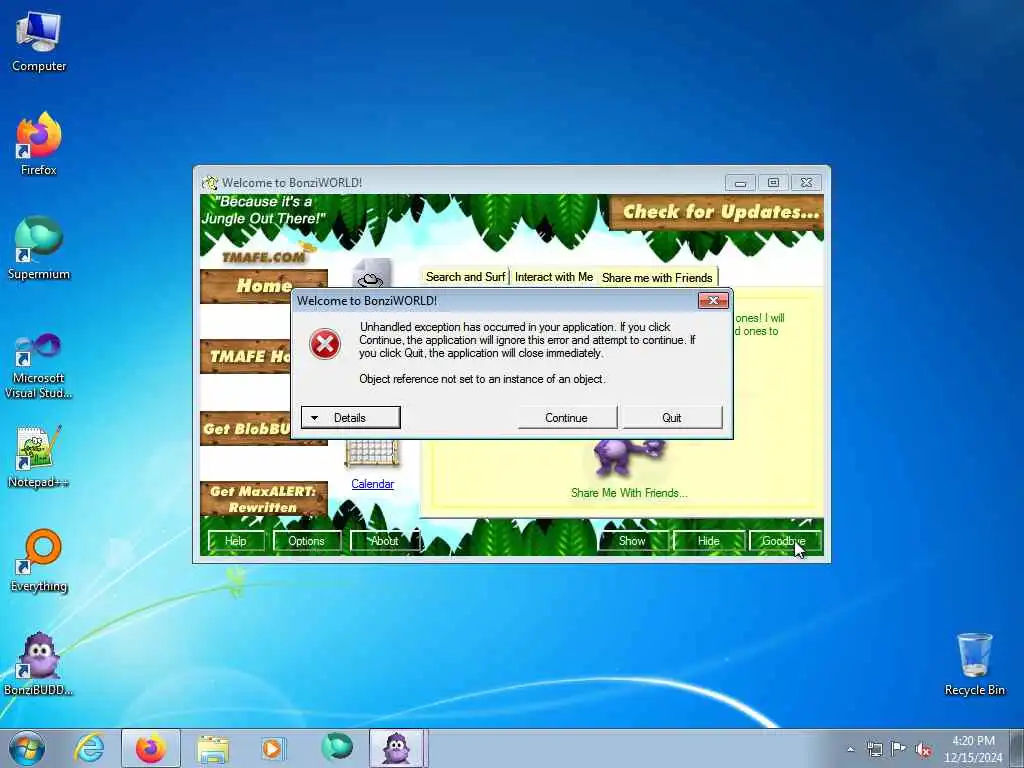Viewport: 1024px width, 768px height.
Task: Open the clock showing 4:20 PM
Action: click(973, 748)
